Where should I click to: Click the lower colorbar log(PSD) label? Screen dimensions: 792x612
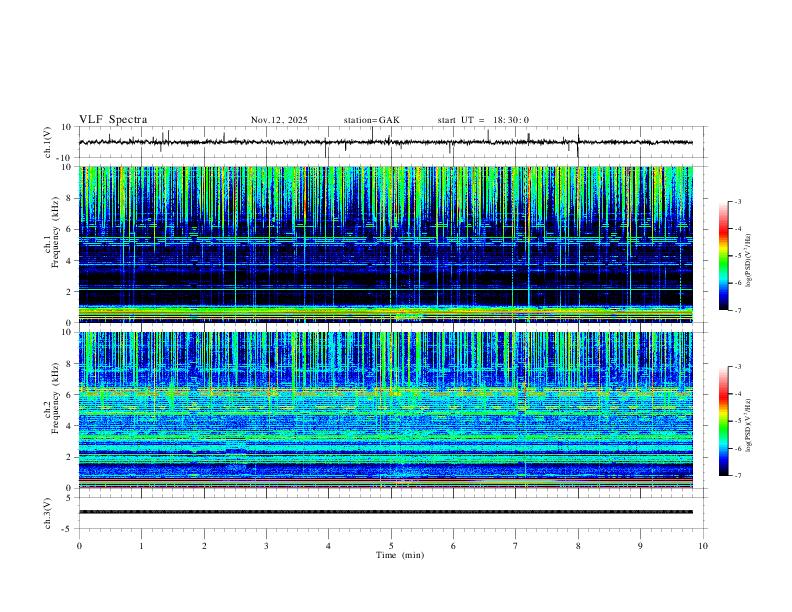(x=748, y=425)
